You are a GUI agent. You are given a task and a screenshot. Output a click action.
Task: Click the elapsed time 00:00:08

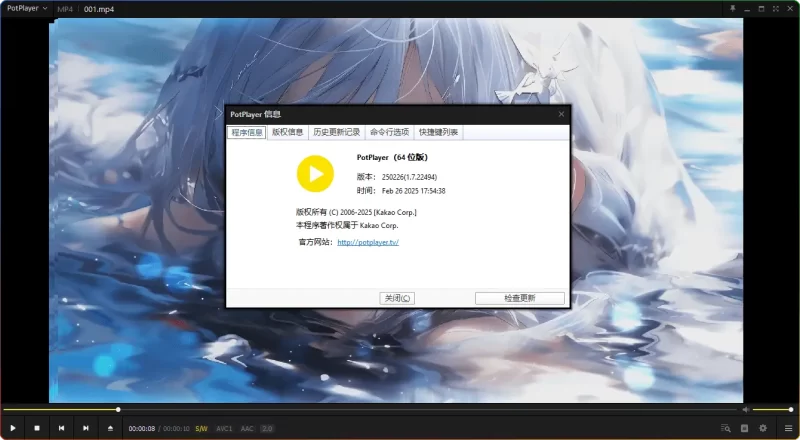pos(142,429)
